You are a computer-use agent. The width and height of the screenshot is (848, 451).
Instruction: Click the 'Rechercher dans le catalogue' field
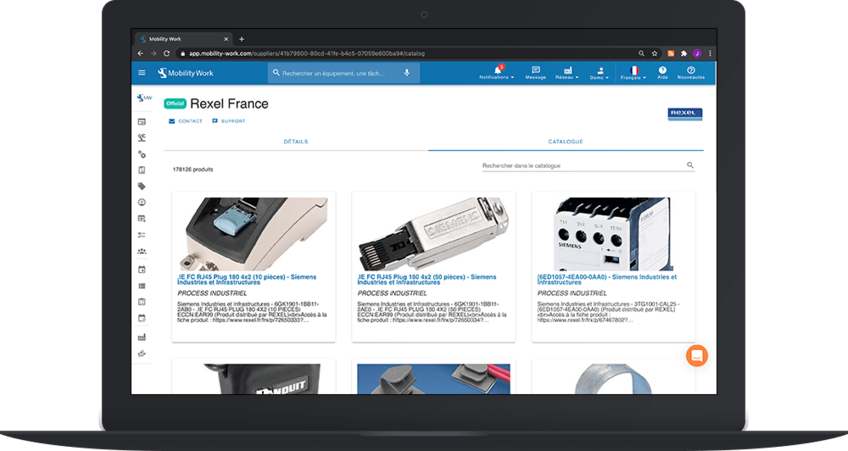[x=588, y=165]
